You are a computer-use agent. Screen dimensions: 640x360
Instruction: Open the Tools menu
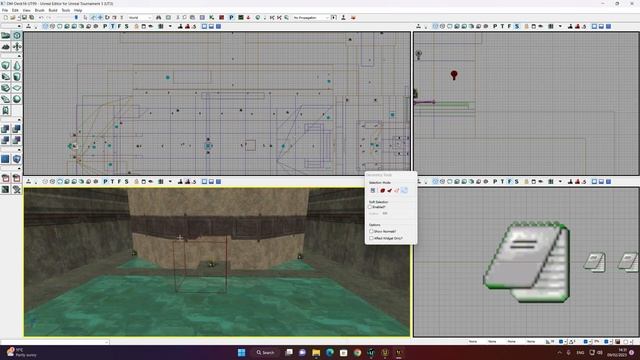click(66, 10)
